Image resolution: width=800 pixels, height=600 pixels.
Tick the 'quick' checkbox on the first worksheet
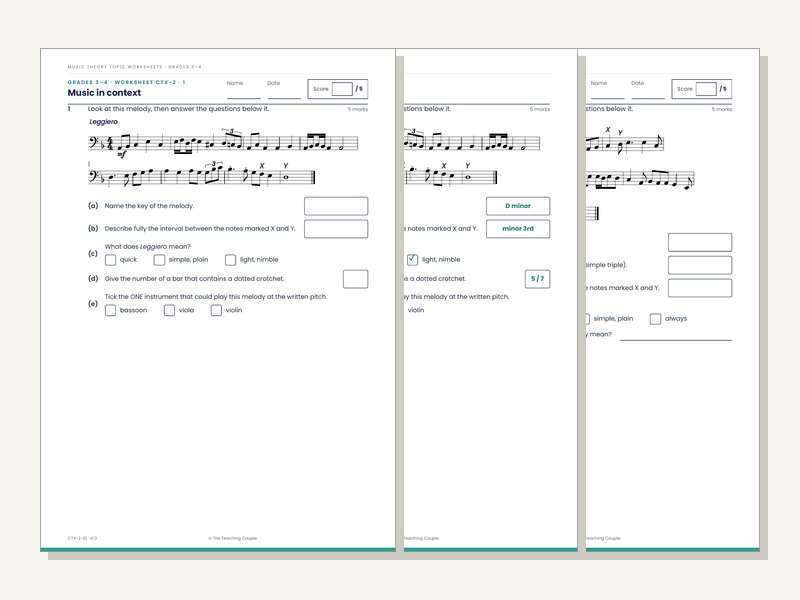(x=110, y=260)
